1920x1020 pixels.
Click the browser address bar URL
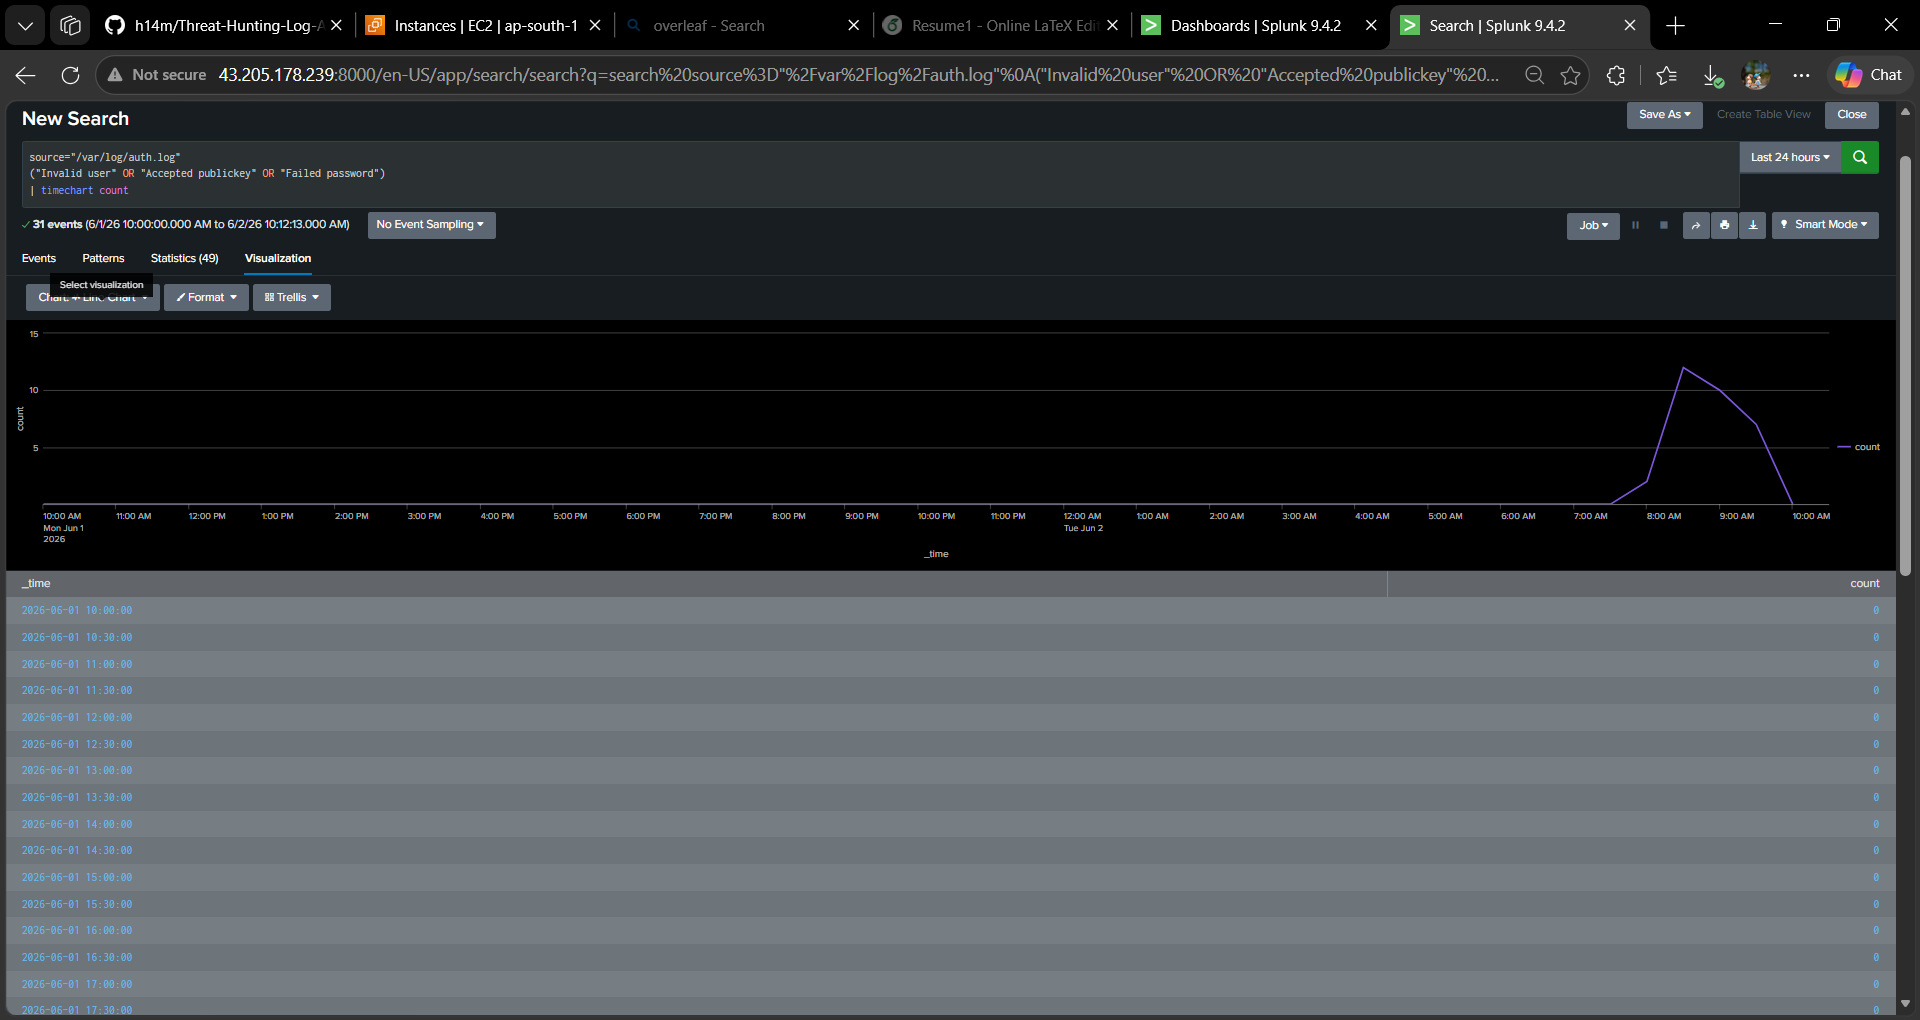(858, 75)
